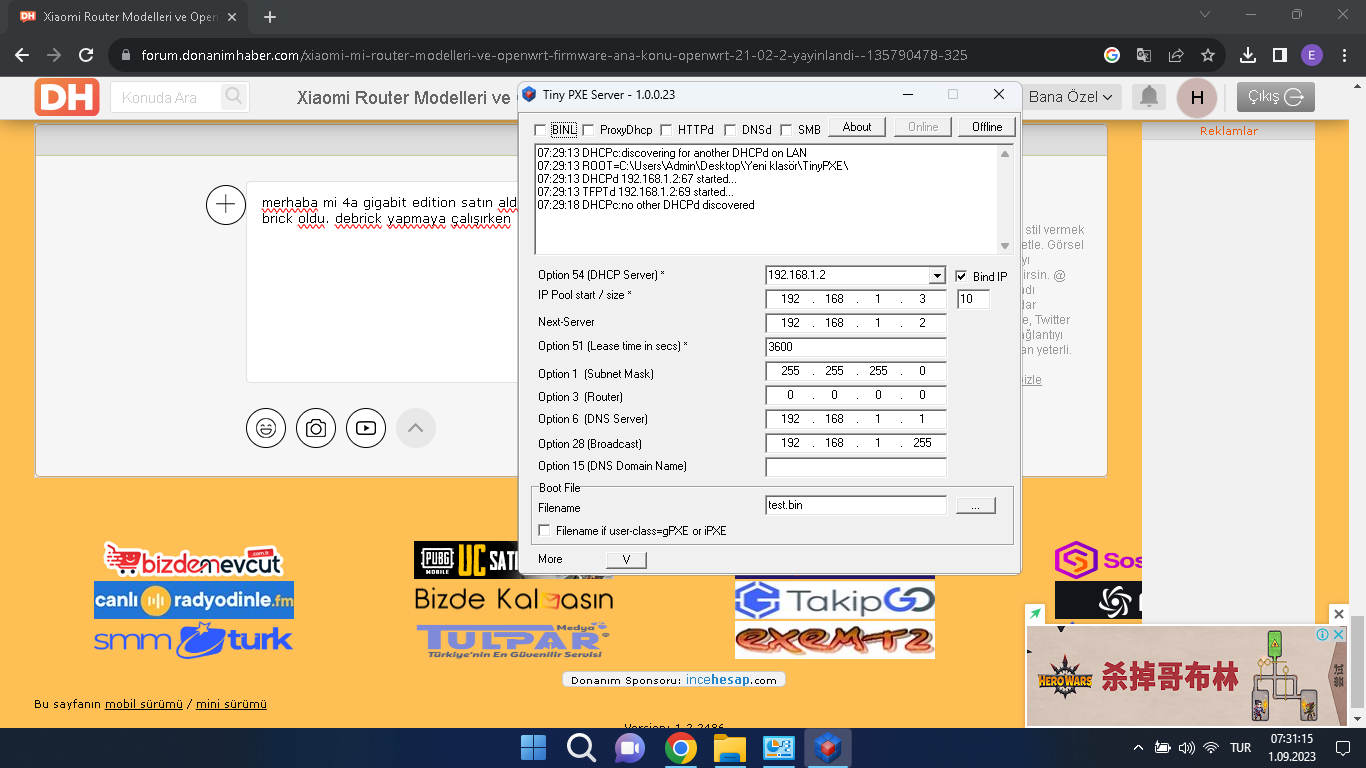
Task: Click the forum search magnifier icon
Action: [234, 97]
